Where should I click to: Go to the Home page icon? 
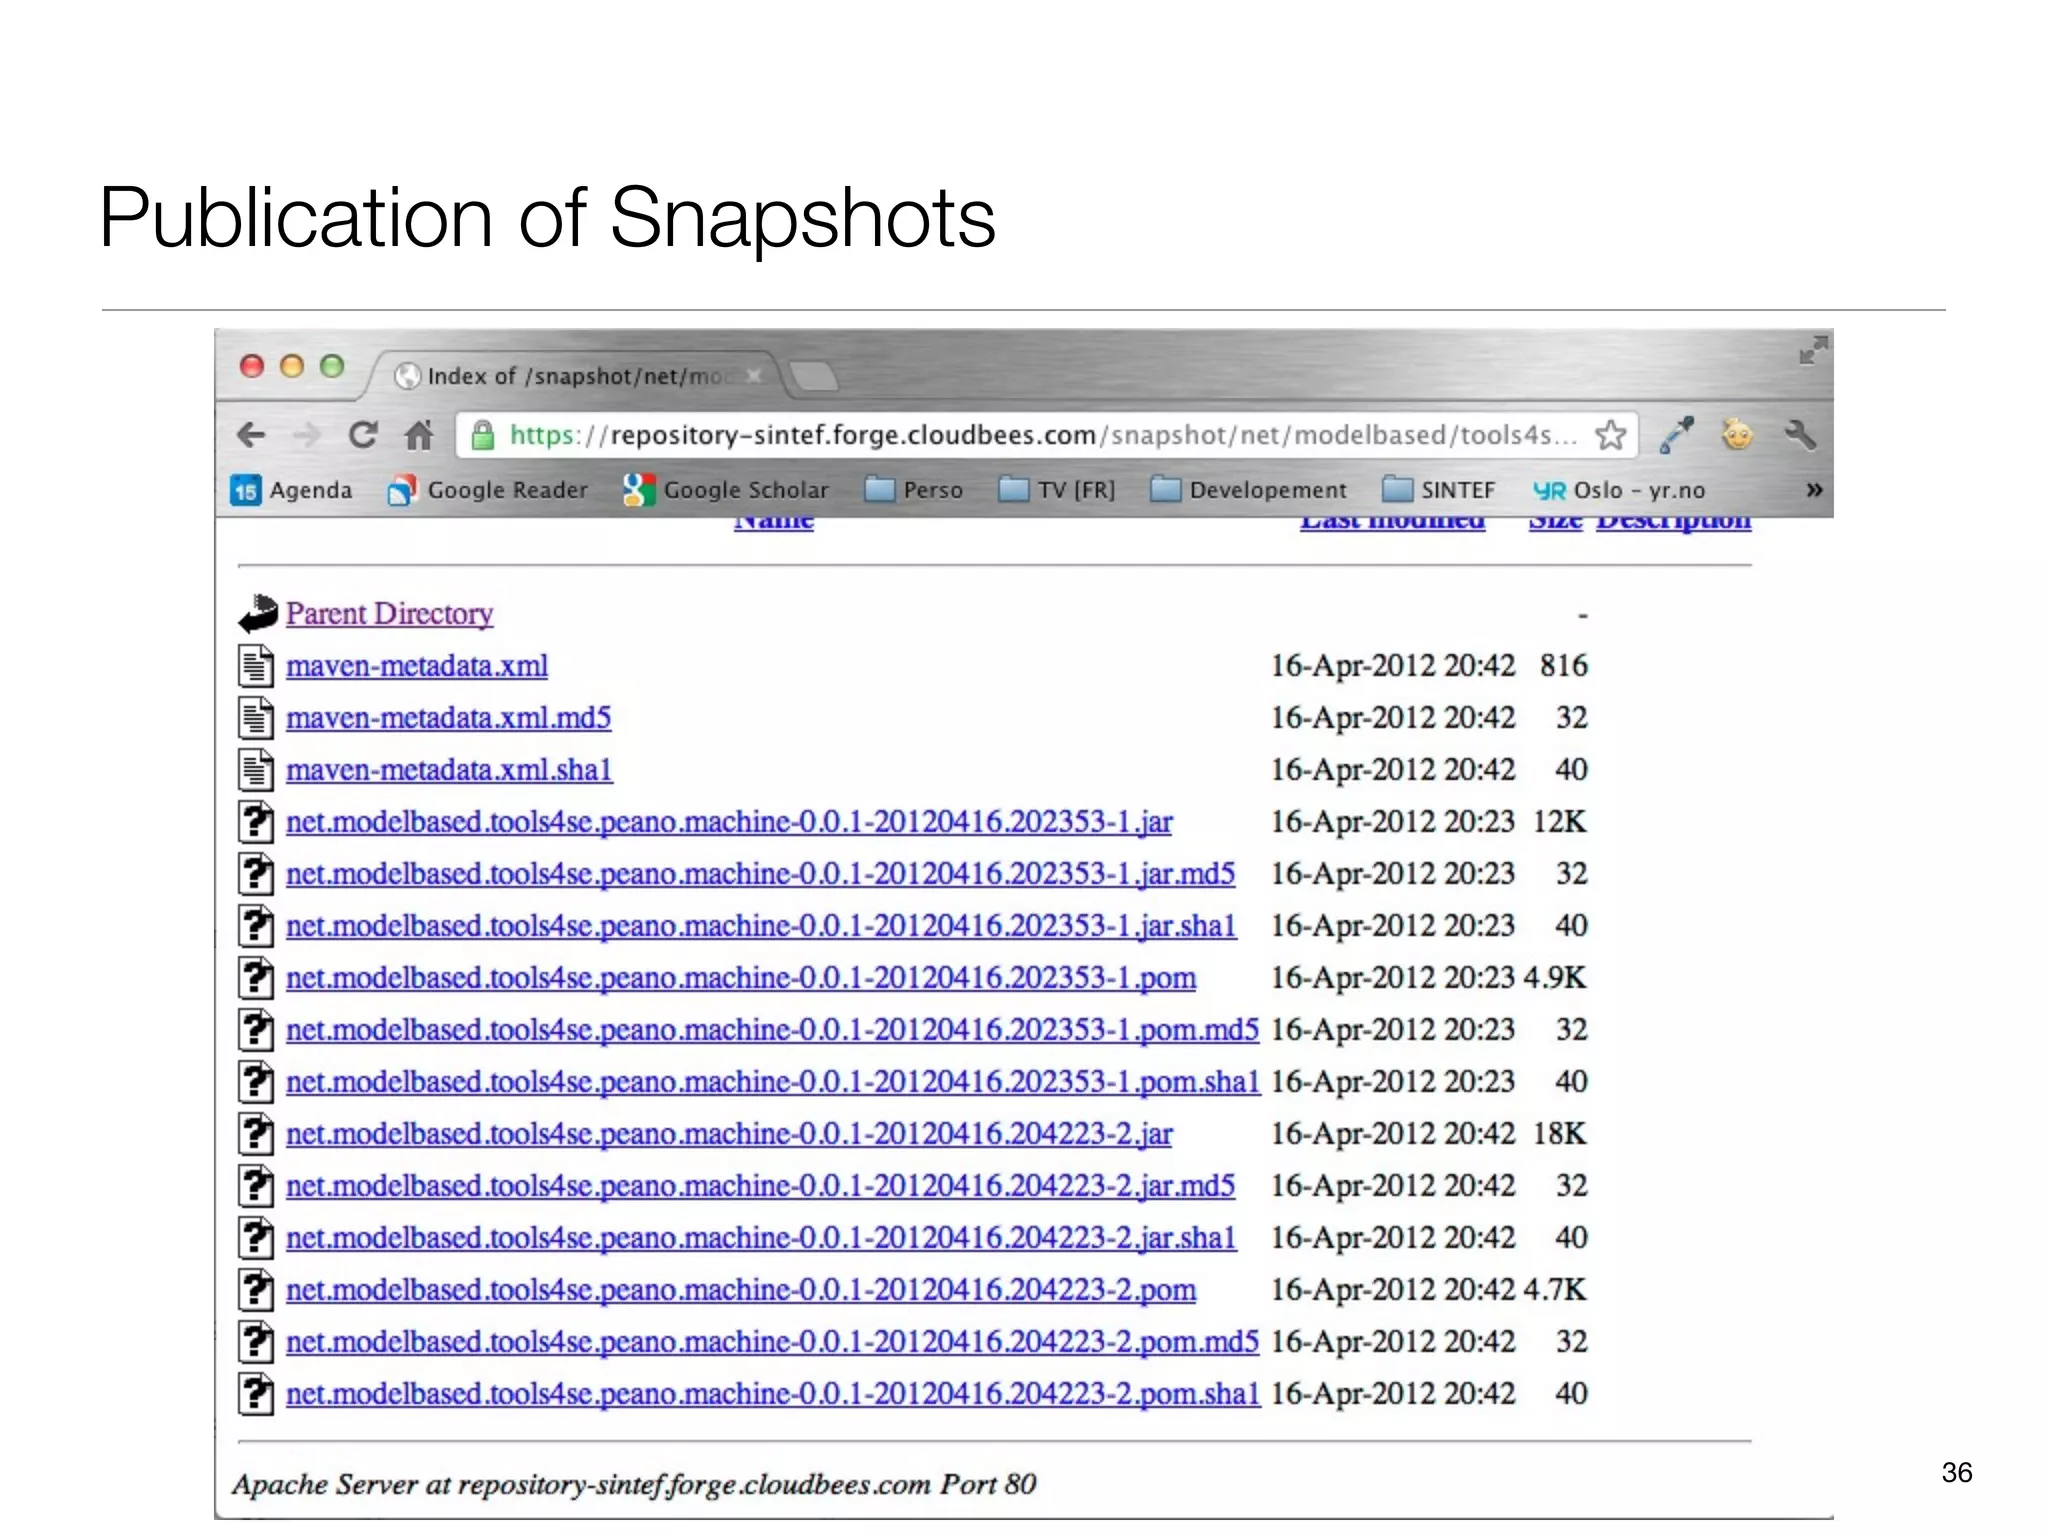click(x=419, y=435)
